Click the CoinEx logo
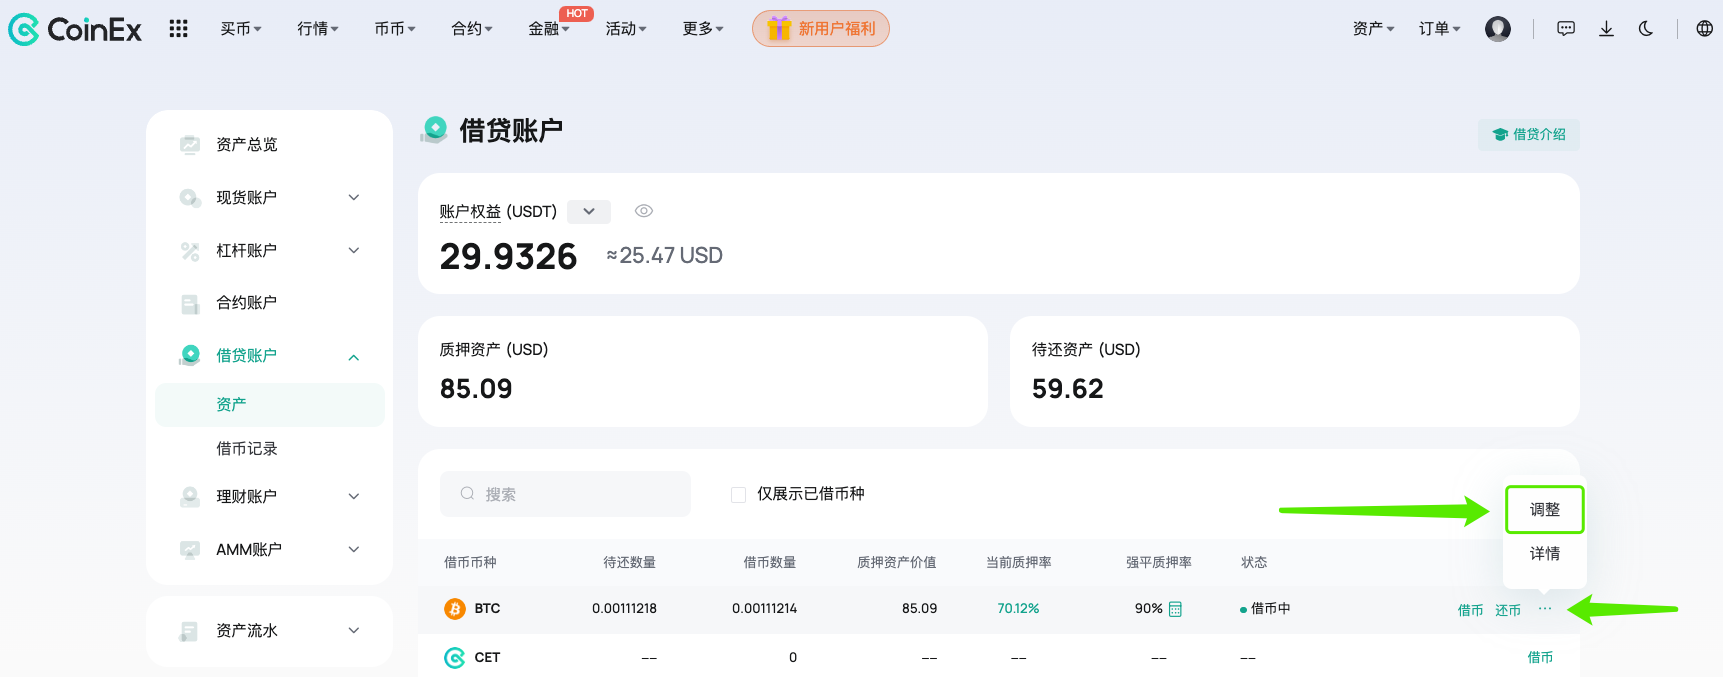The width and height of the screenshot is (1723, 677). 75,29
